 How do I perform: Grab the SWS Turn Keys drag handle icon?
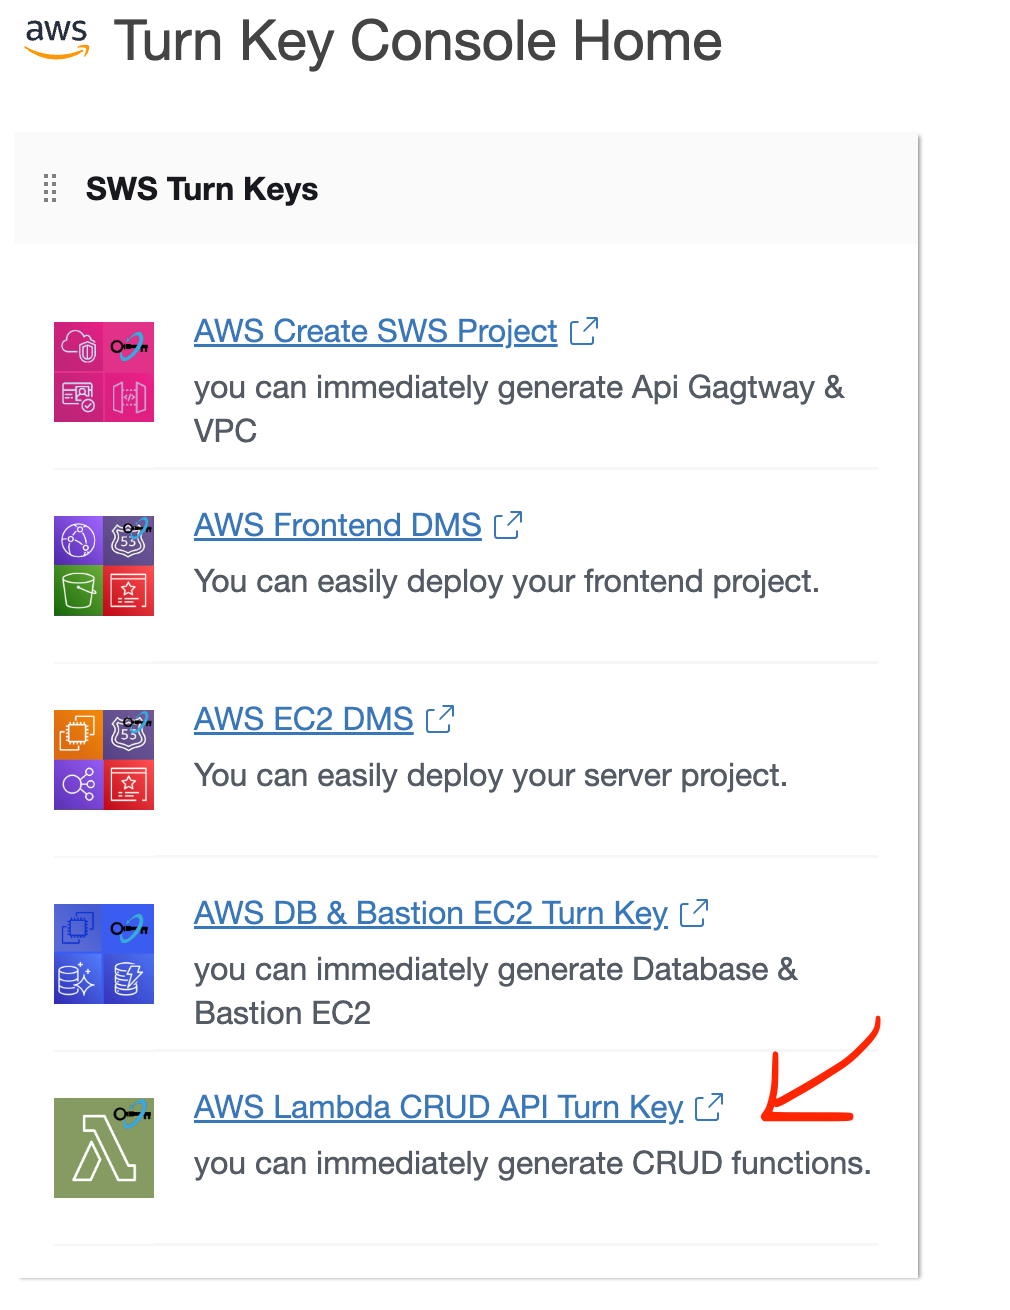(x=50, y=188)
